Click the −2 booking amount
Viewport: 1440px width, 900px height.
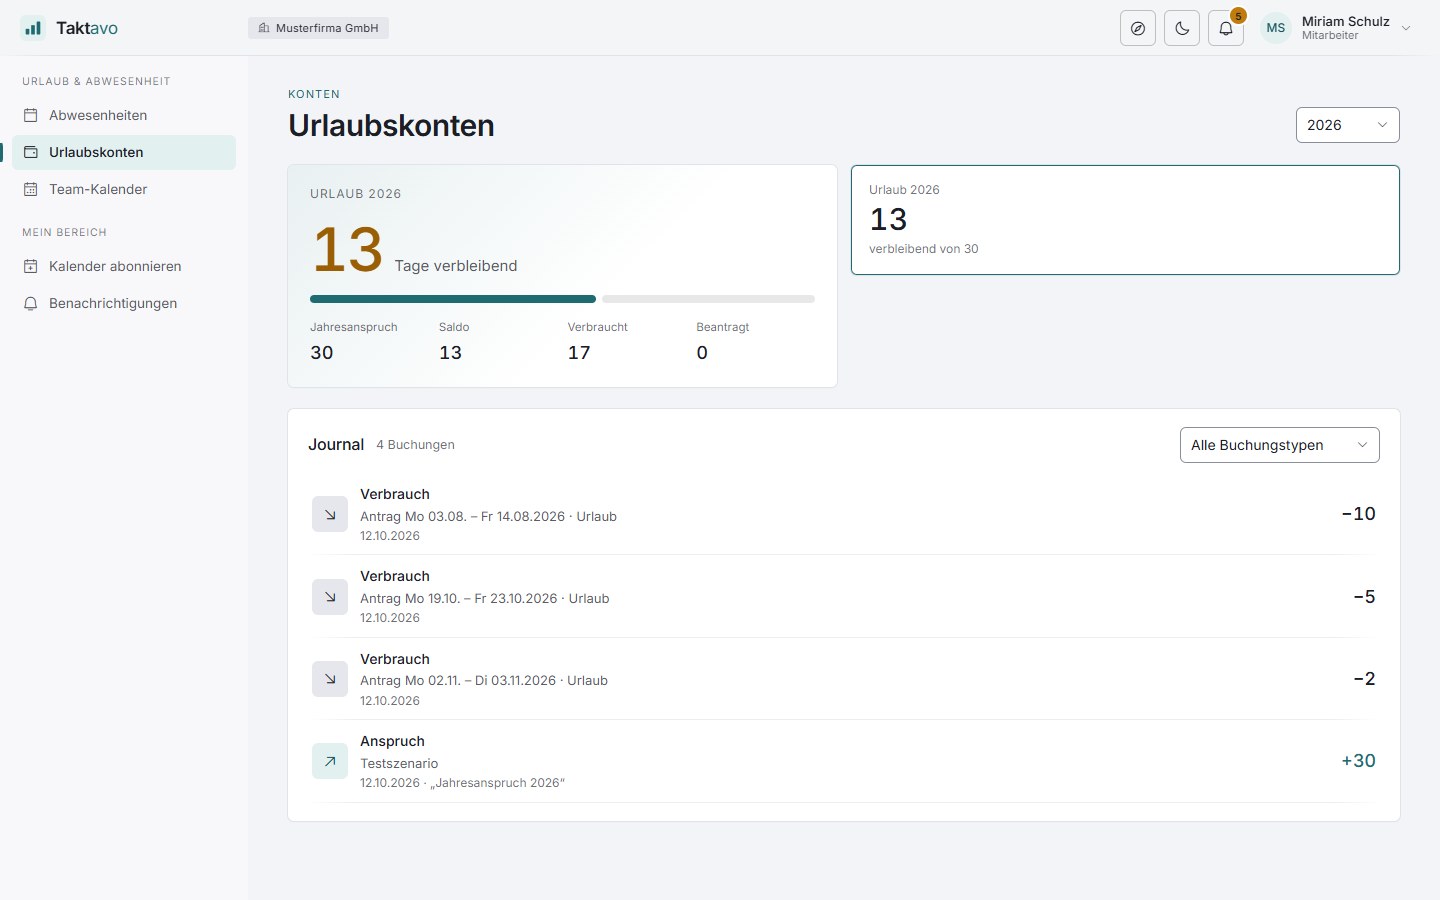click(x=1364, y=679)
